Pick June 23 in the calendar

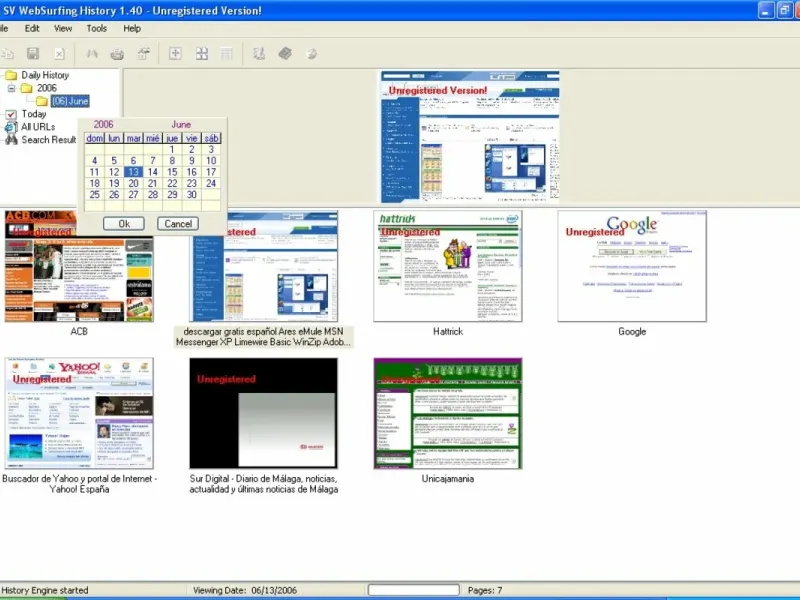pyautogui.click(x=191, y=183)
